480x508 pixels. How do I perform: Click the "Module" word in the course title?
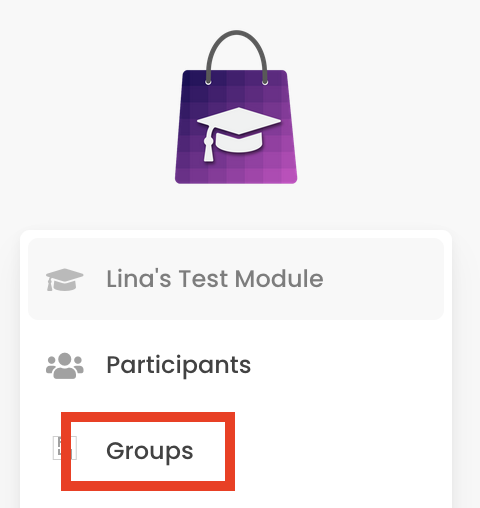point(279,279)
